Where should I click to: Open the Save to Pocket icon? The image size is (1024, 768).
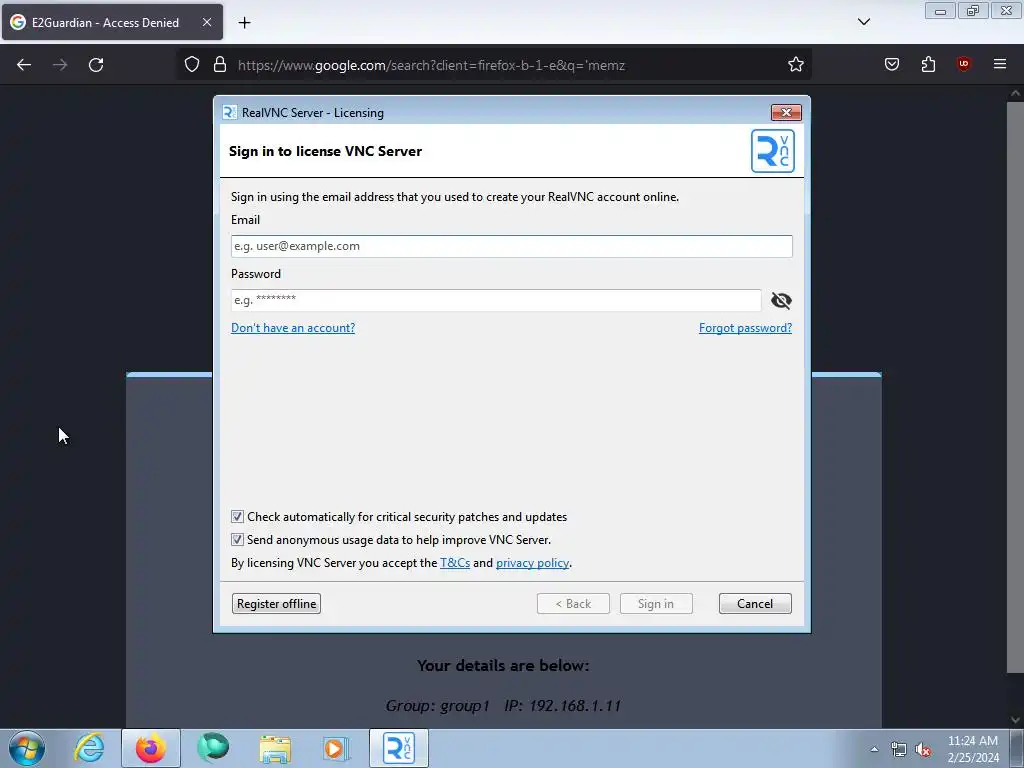892,64
